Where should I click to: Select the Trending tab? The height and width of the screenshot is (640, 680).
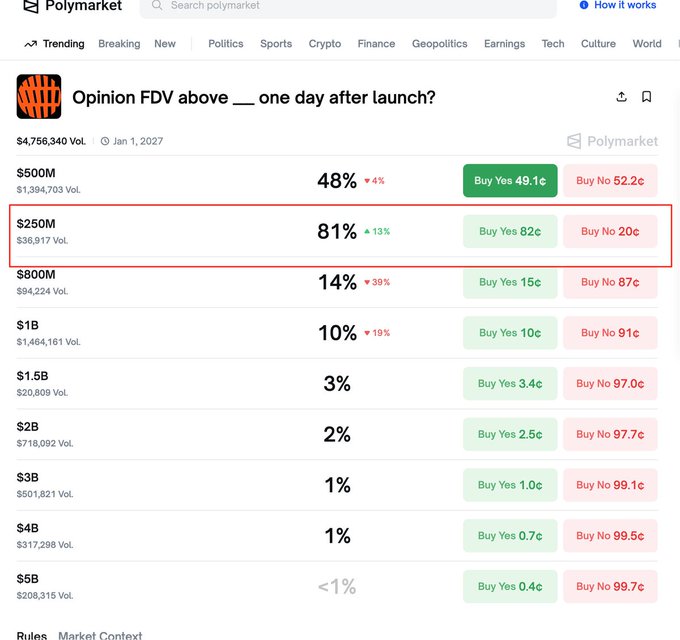pos(55,44)
